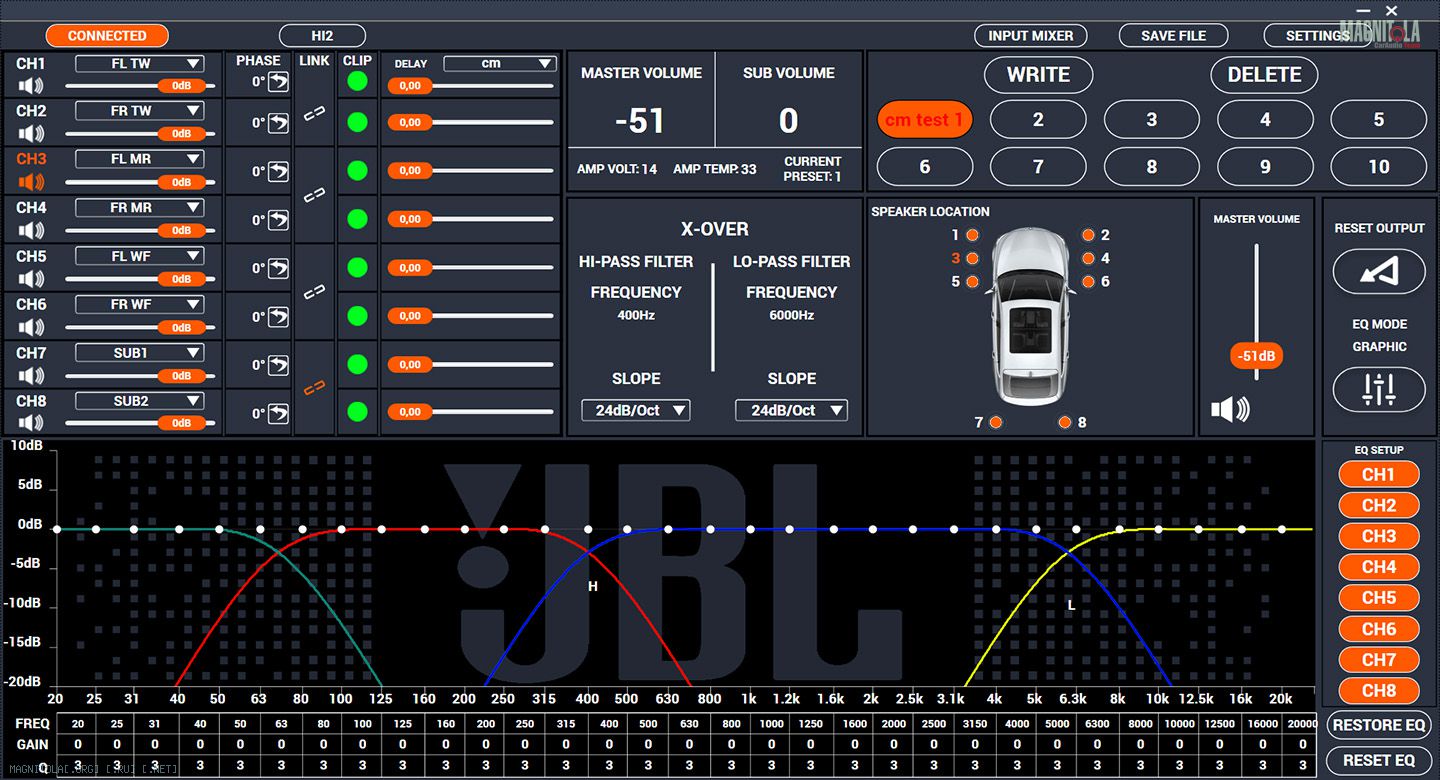Mute master volume speaker icon

1230,409
